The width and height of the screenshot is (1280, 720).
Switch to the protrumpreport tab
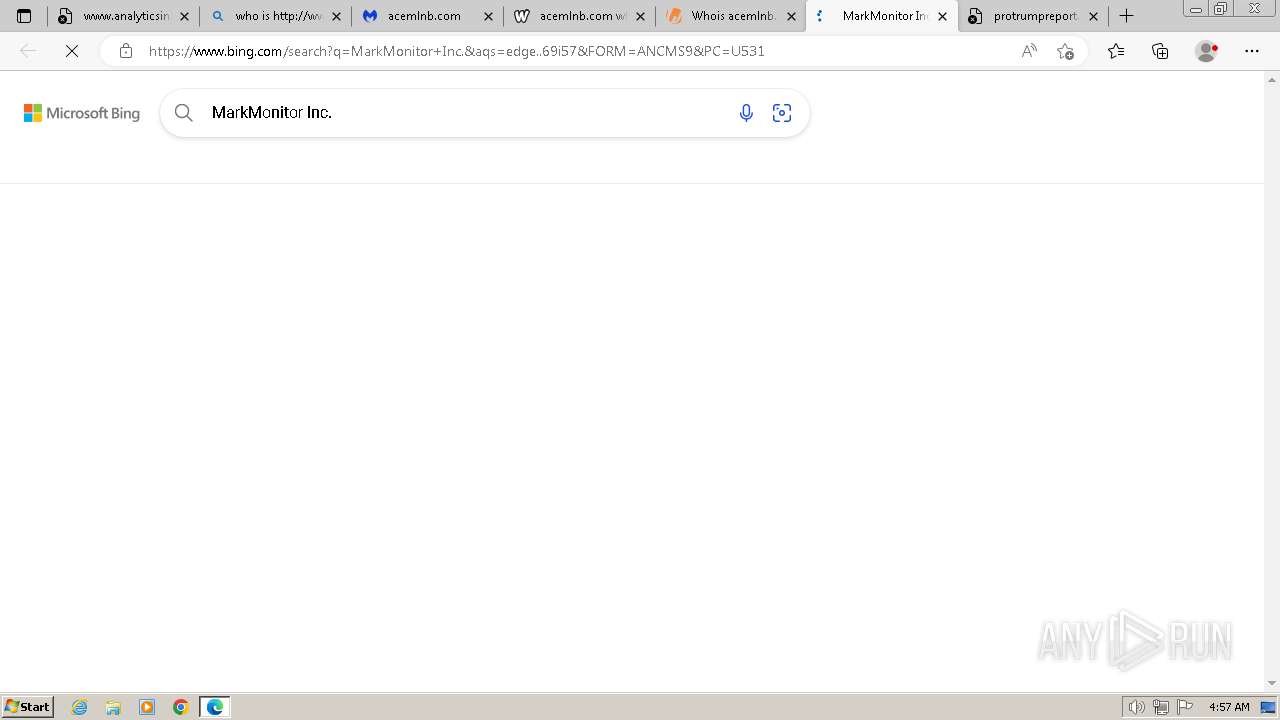tap(1033, 16)
